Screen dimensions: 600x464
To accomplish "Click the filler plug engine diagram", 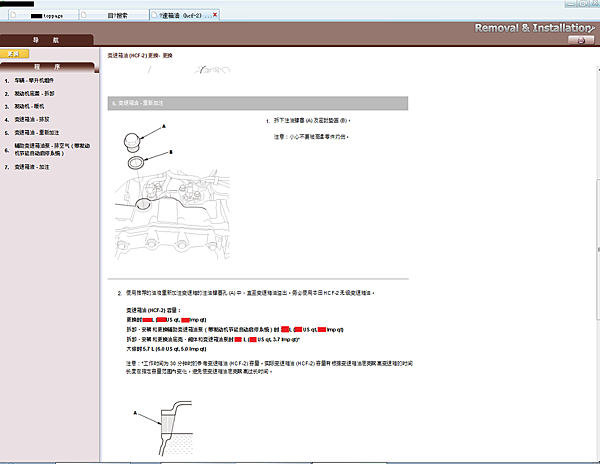I will [172, 191].
